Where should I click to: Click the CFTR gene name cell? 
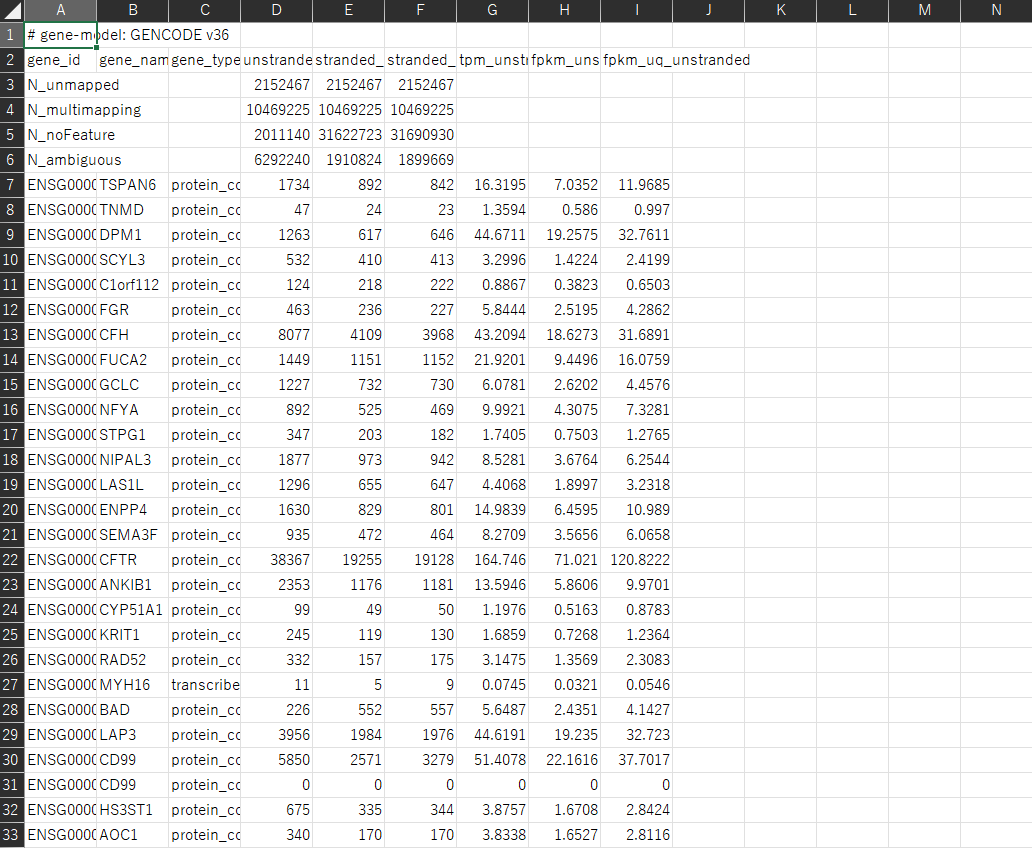click(132, 560)
